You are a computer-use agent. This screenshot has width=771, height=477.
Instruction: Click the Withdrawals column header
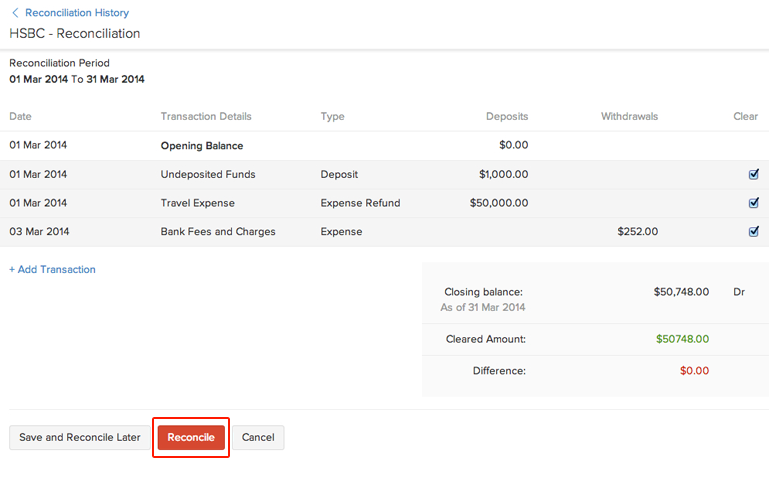629,116
